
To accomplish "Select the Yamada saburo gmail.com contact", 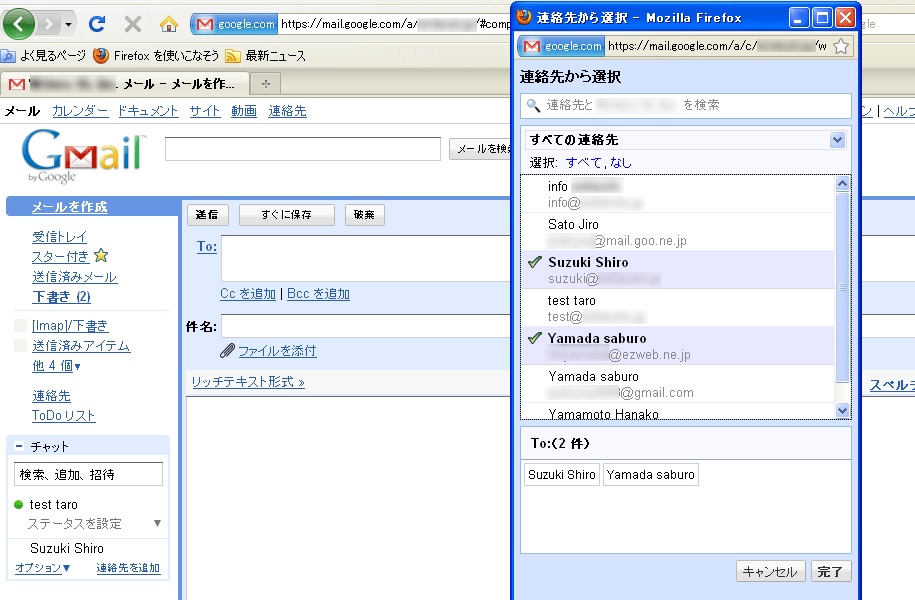I will [678, 383].
